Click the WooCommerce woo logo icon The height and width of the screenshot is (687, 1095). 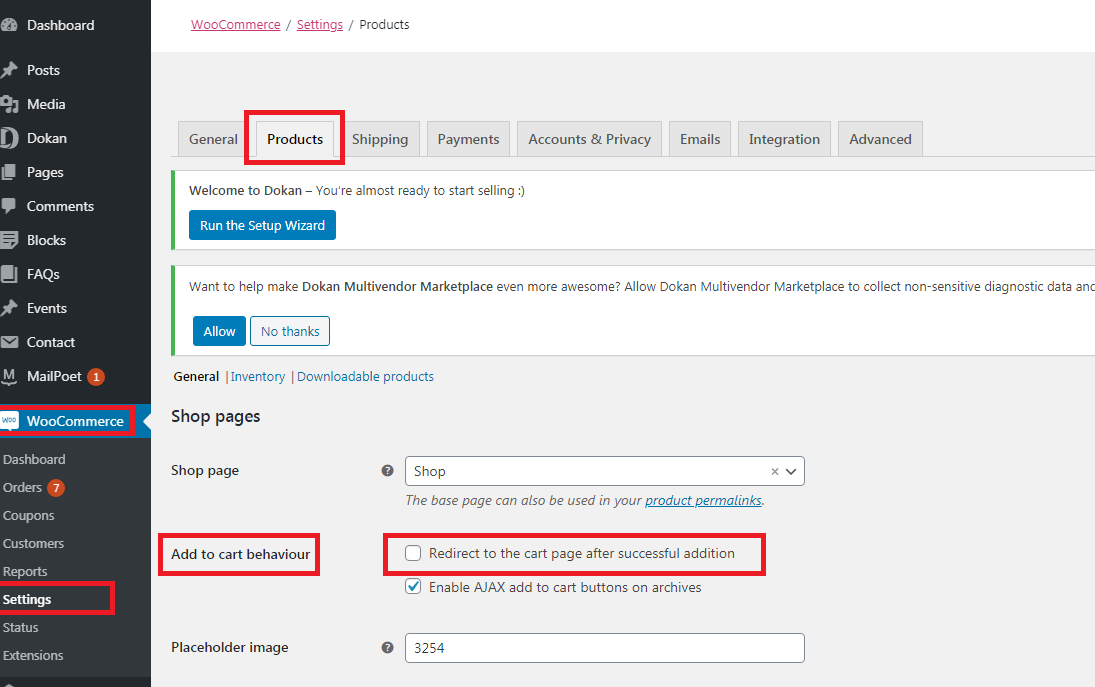9,421
